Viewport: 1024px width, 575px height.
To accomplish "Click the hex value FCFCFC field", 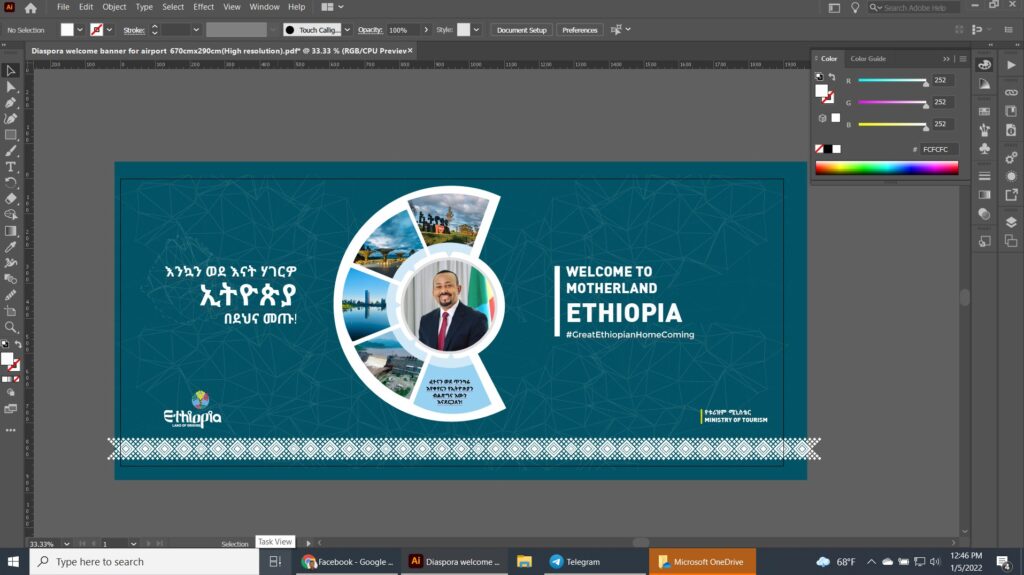I will pyautogui.click(x=938, y=150).
